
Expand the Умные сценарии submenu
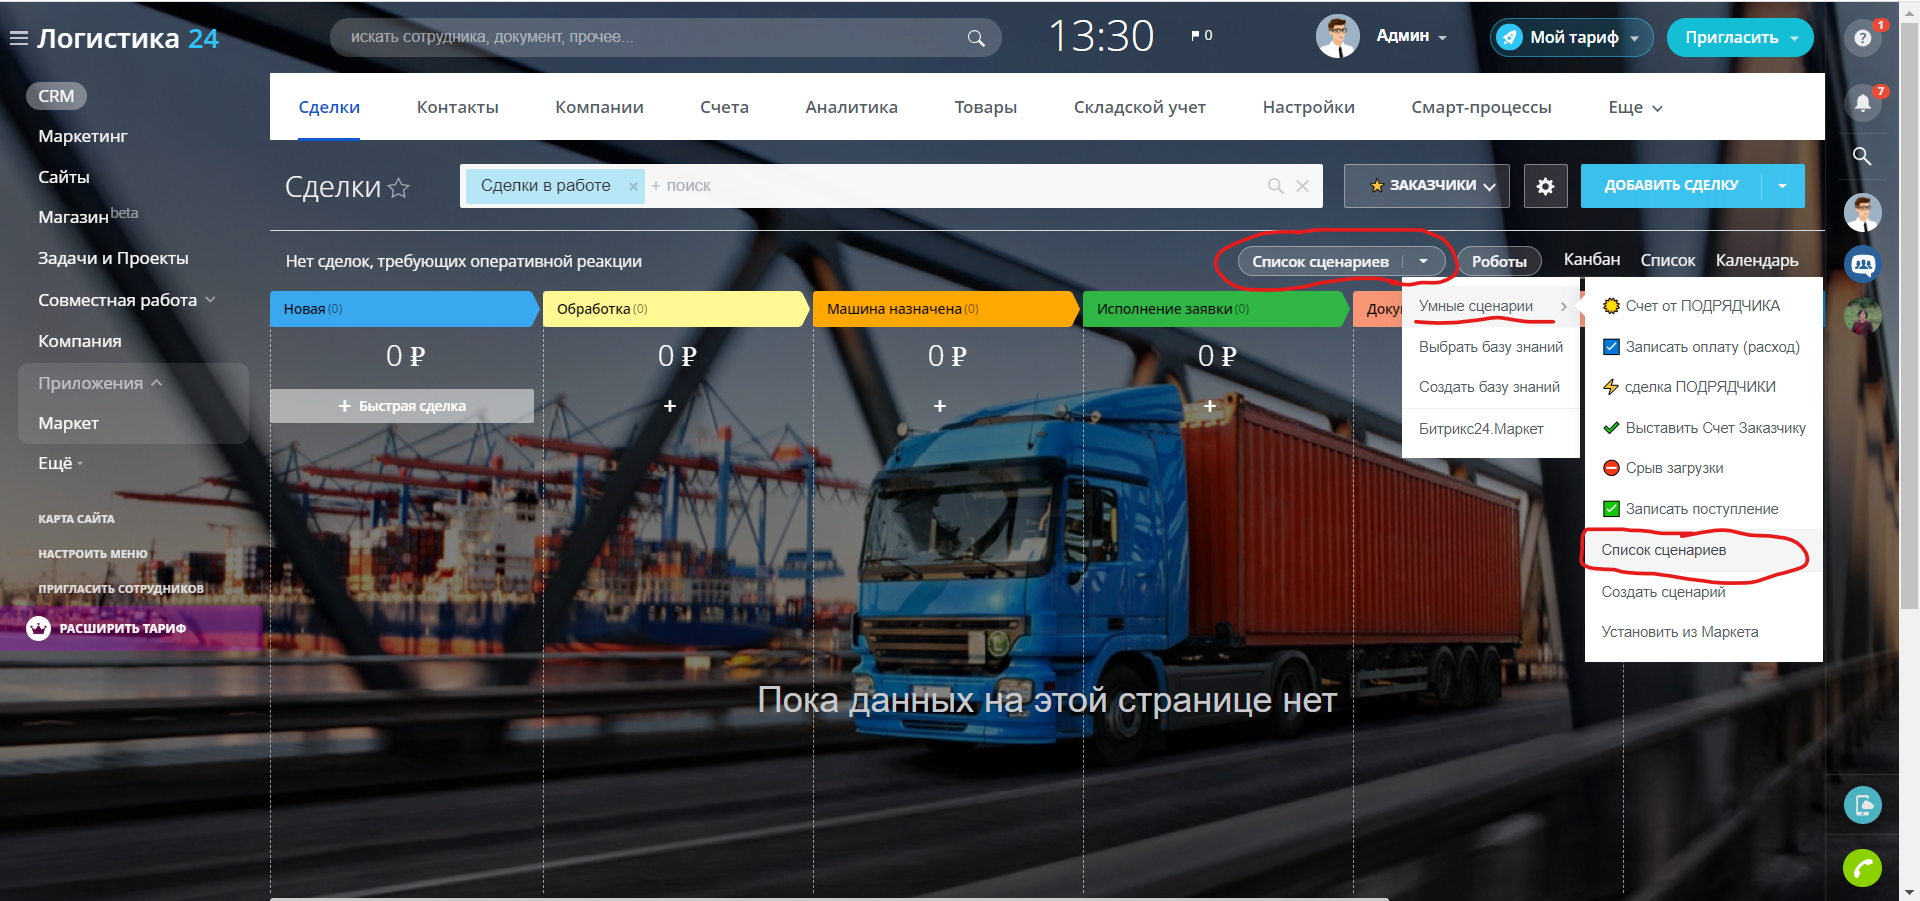1491,306
